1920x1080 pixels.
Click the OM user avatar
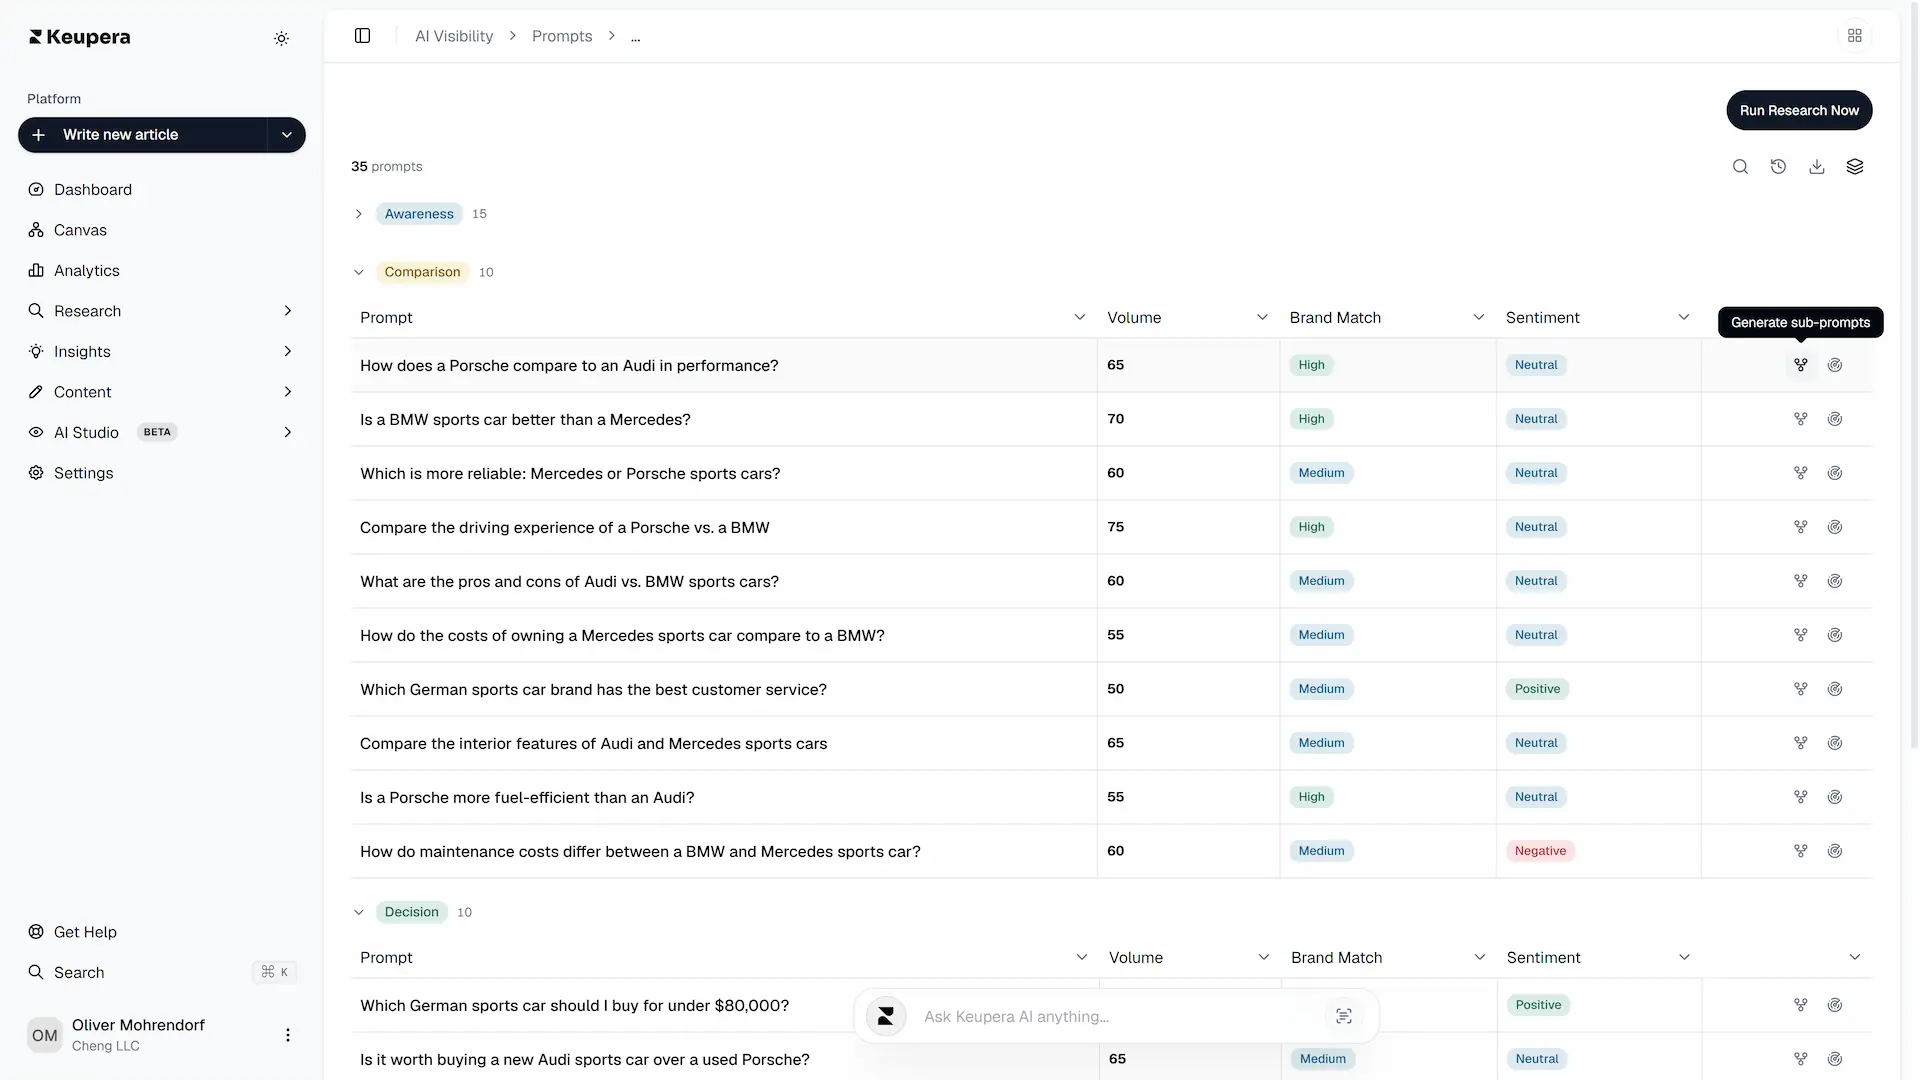(x=45, y=1035)
